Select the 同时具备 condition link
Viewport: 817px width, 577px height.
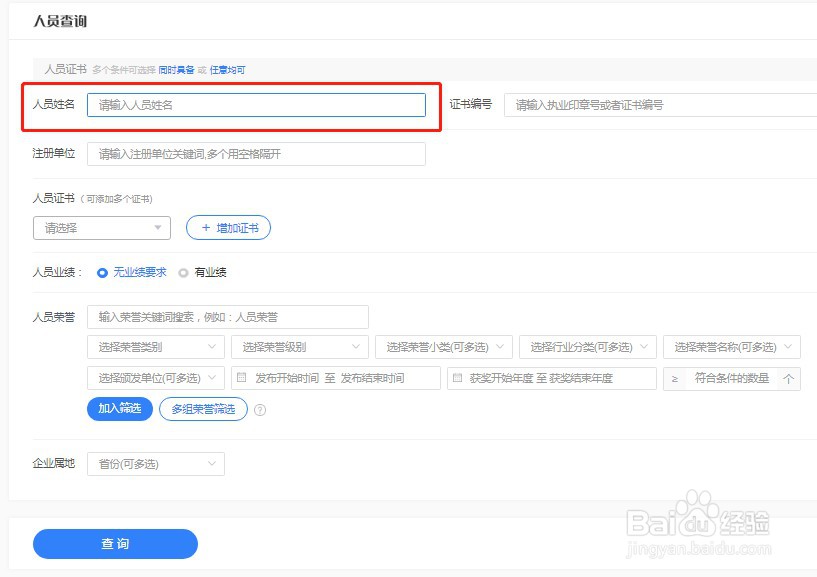[x=176, y=70]
